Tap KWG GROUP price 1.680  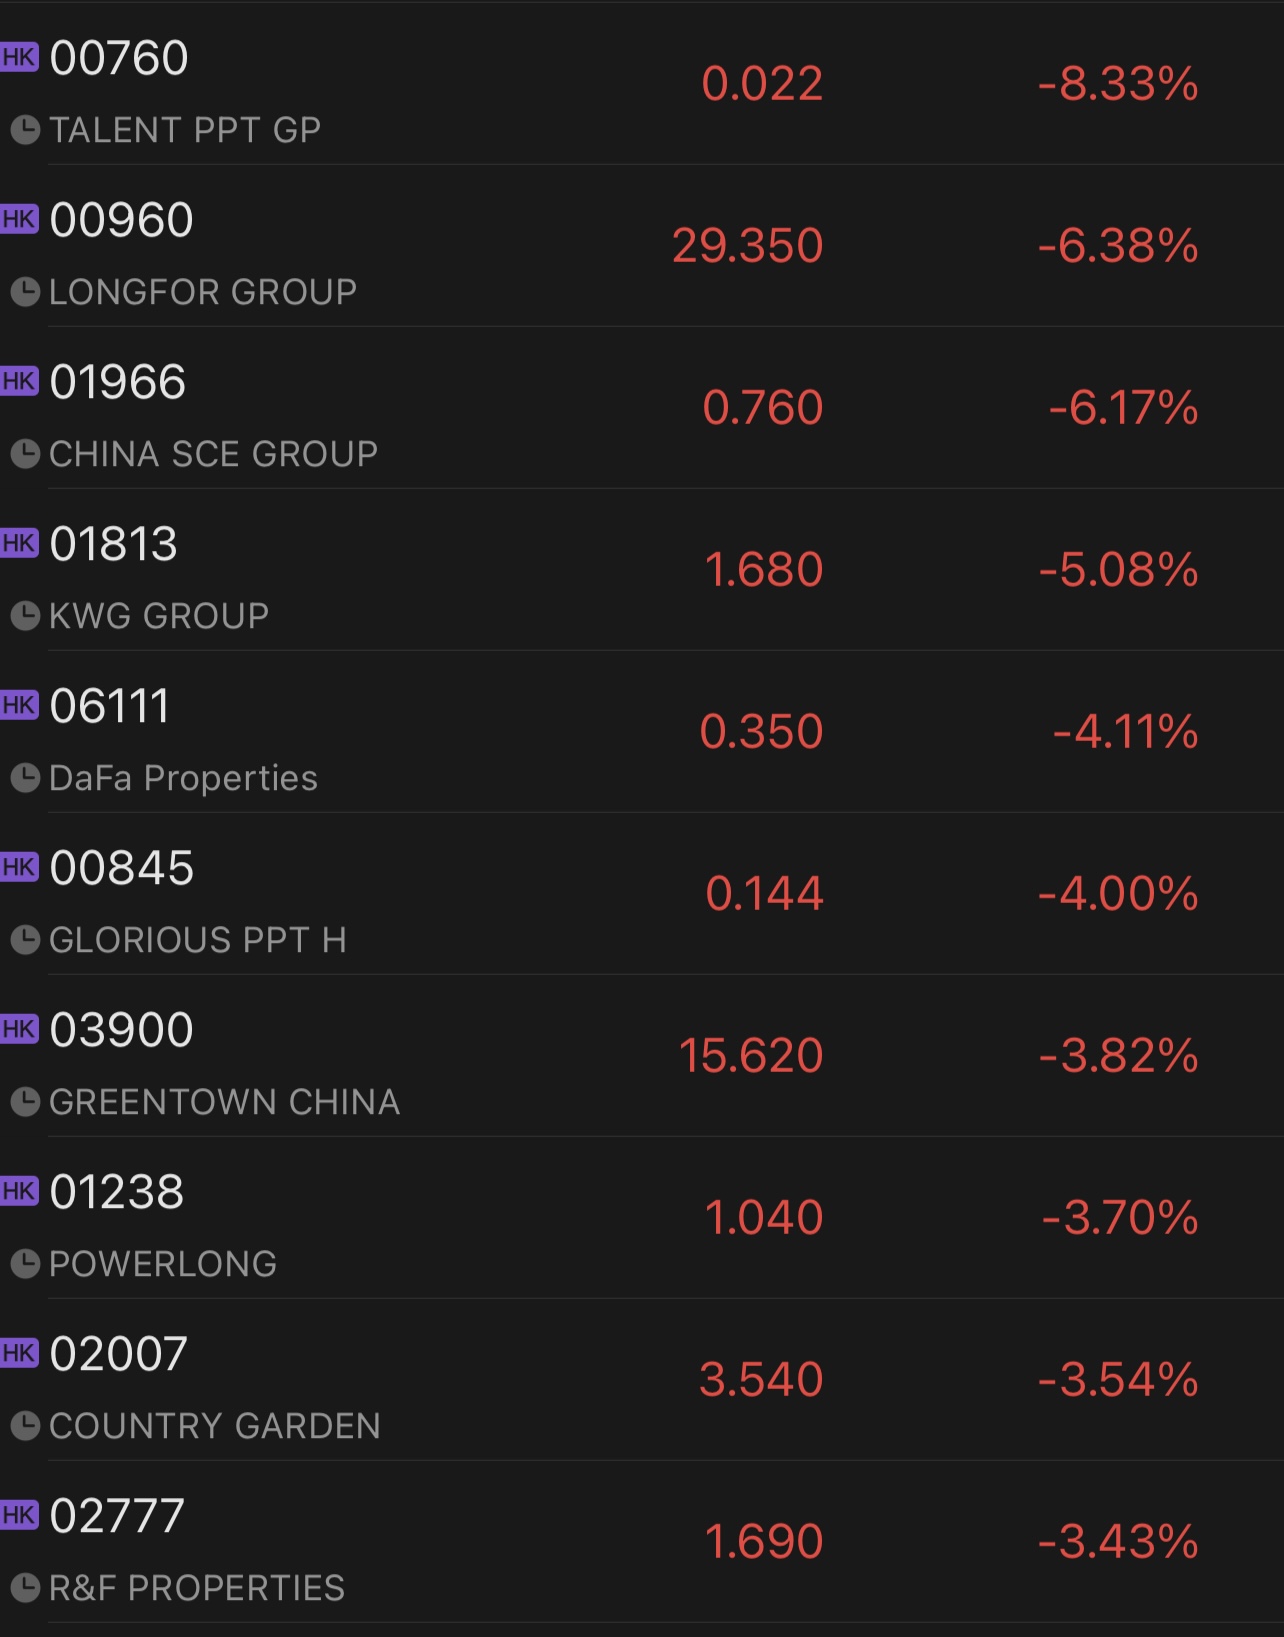click(764, 570)
